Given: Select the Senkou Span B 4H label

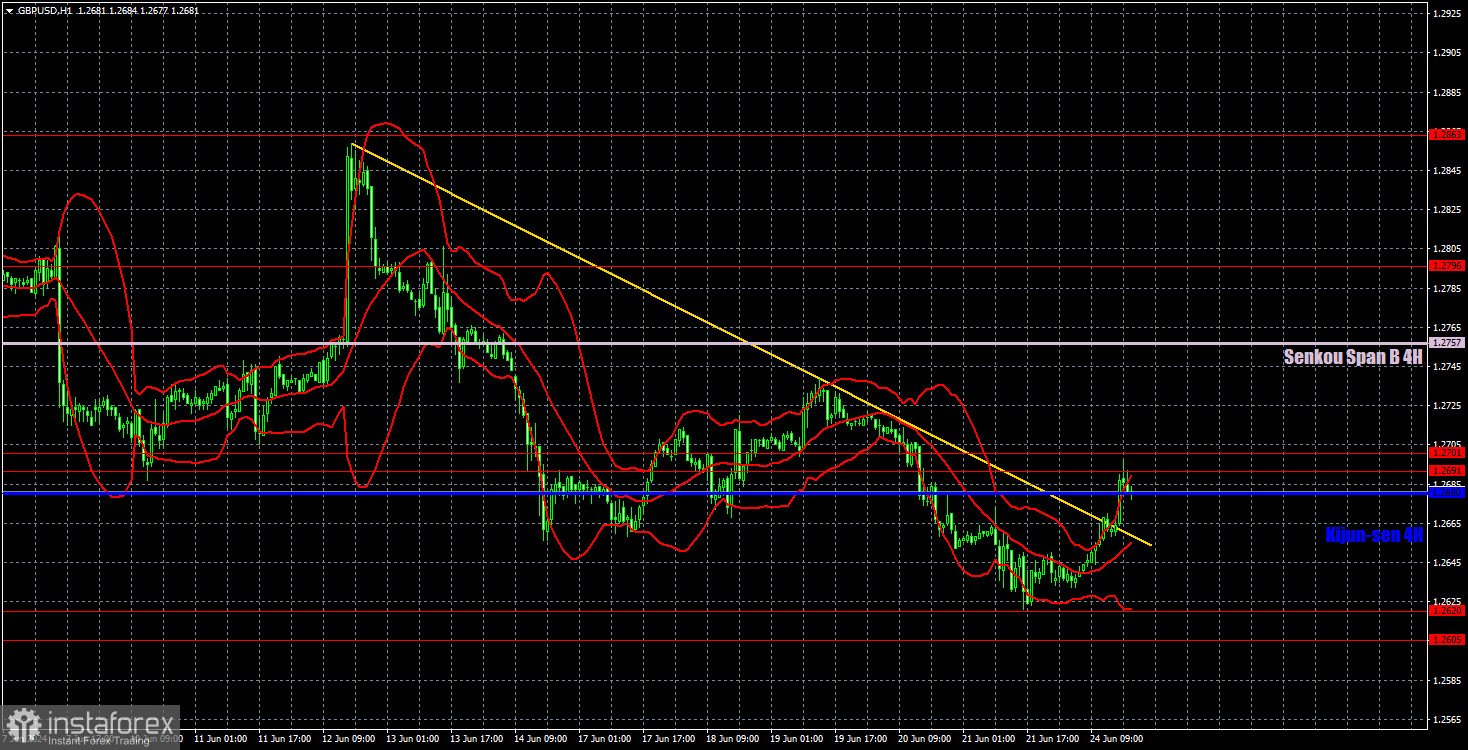Looking at the screenshot, I should 1353,356.
